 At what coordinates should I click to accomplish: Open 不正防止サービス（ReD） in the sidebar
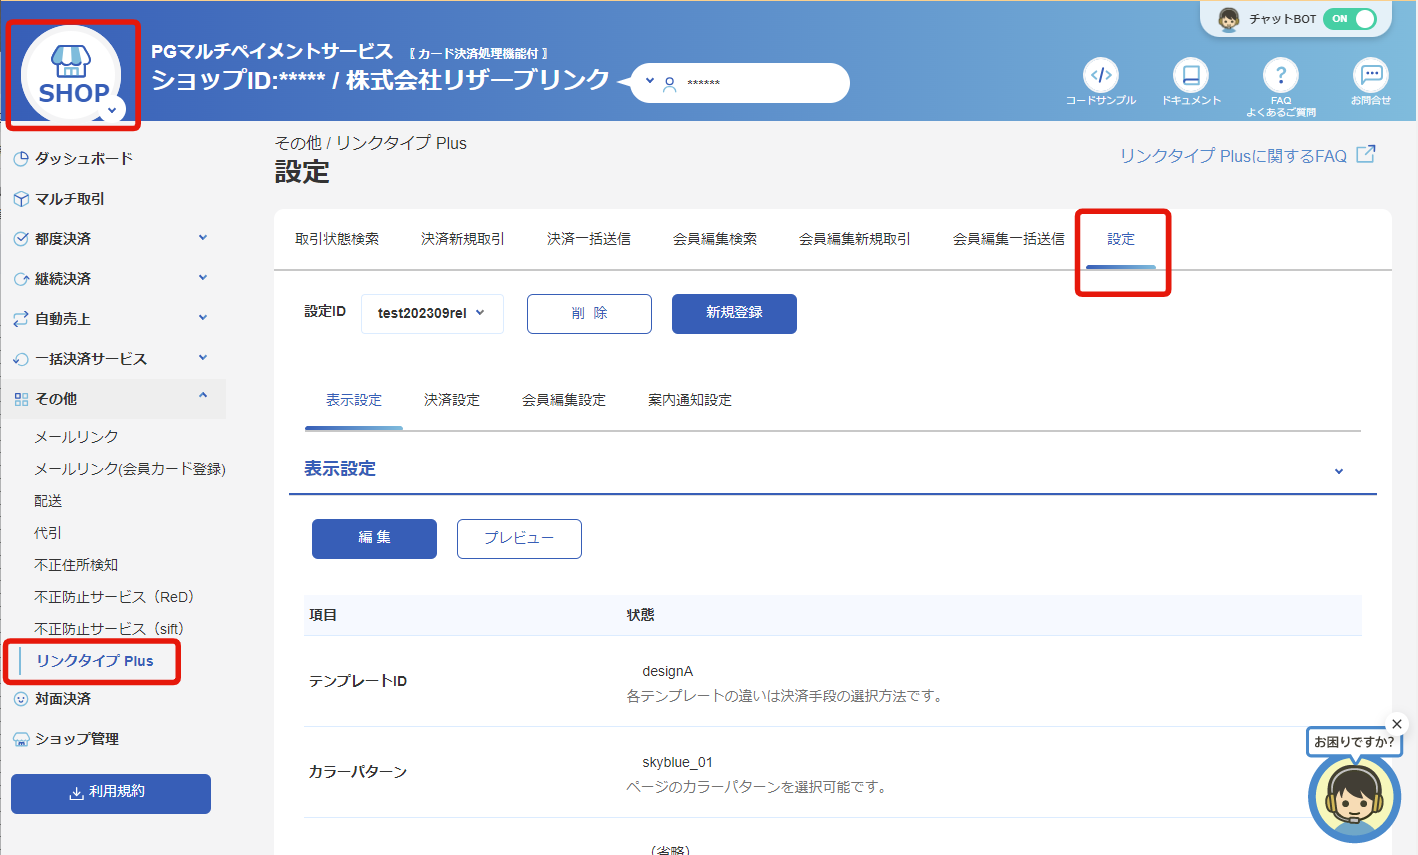click(115, 597)
